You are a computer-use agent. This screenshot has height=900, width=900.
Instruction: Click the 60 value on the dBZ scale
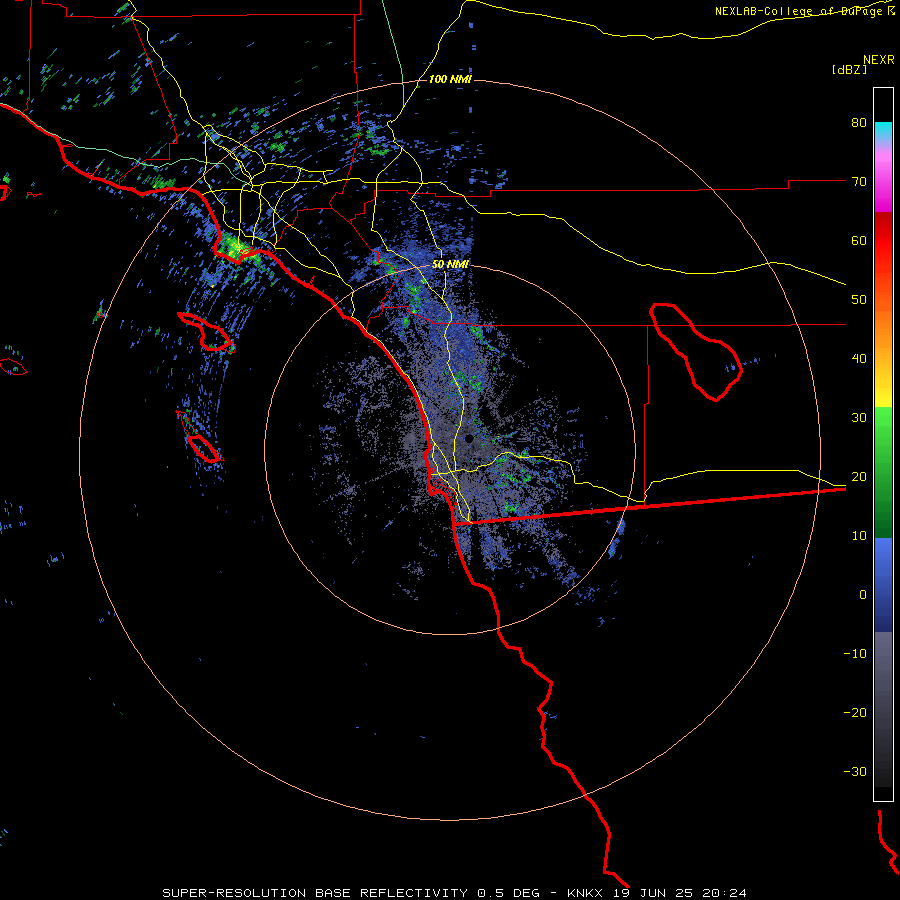(x=859, y=240)
